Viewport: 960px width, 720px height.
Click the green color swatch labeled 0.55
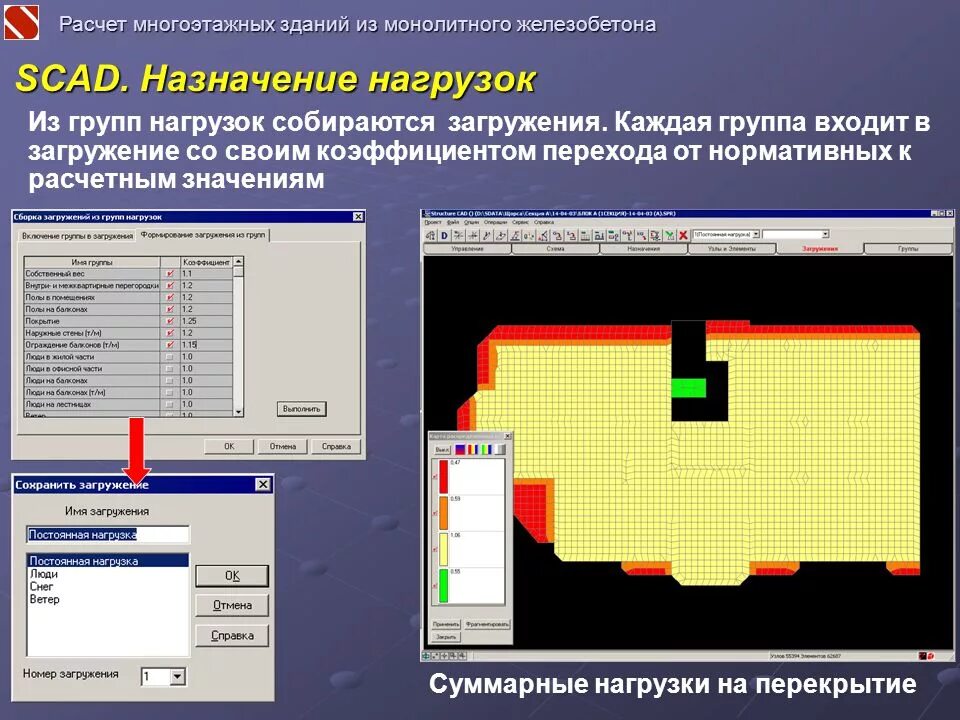click(444, 586)
